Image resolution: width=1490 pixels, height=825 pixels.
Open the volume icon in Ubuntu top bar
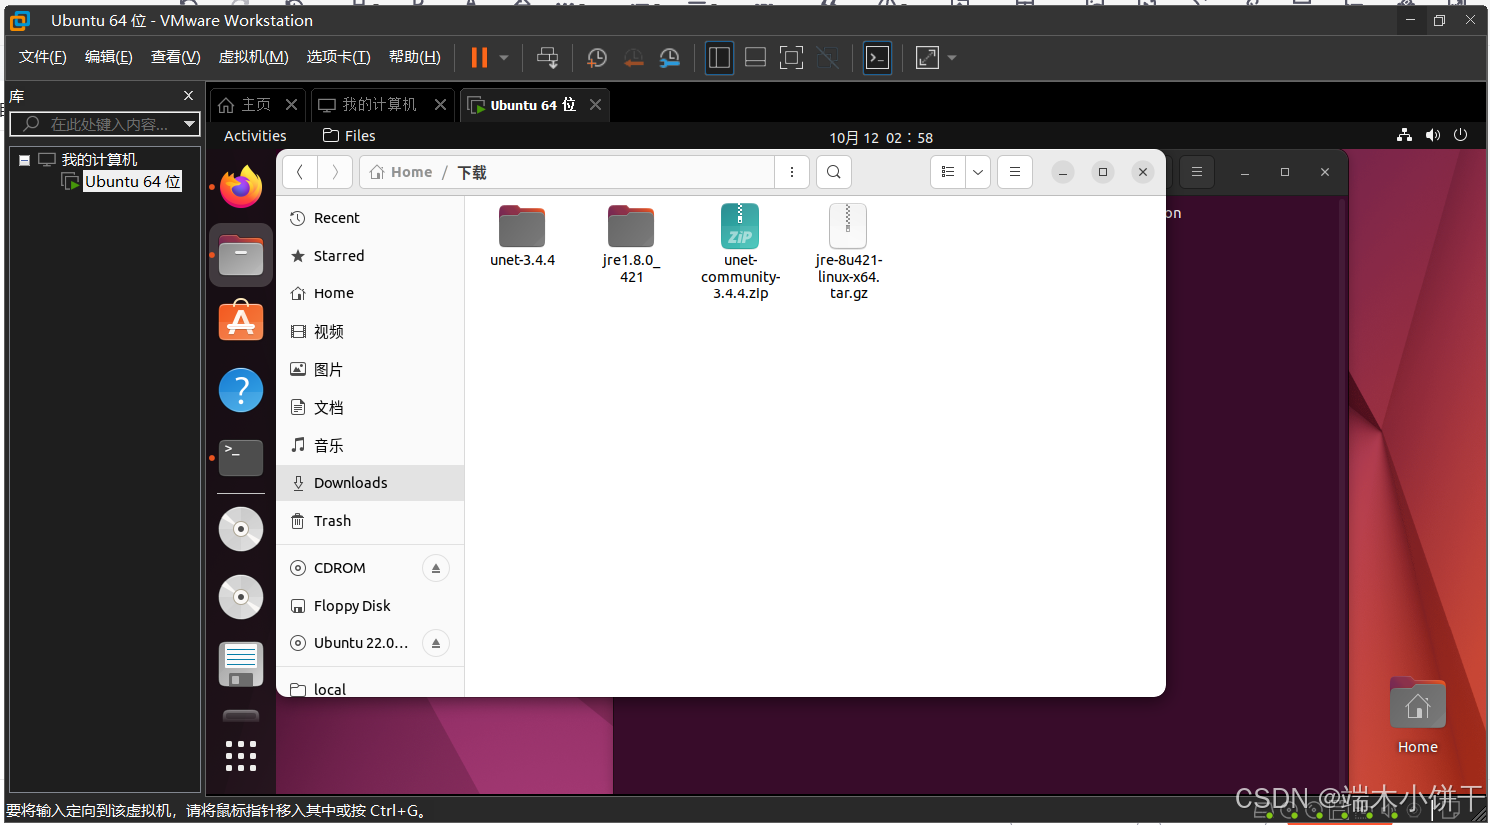coord(1433,135)
